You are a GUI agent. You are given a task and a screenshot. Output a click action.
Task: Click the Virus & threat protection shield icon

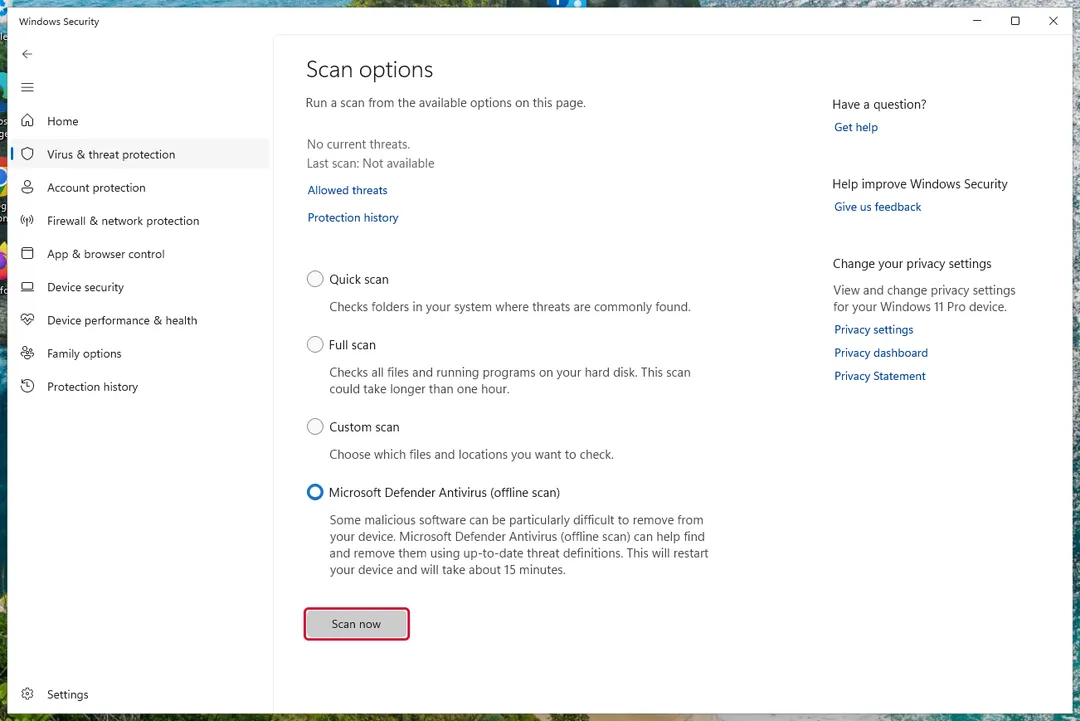(x=28, y=154)
